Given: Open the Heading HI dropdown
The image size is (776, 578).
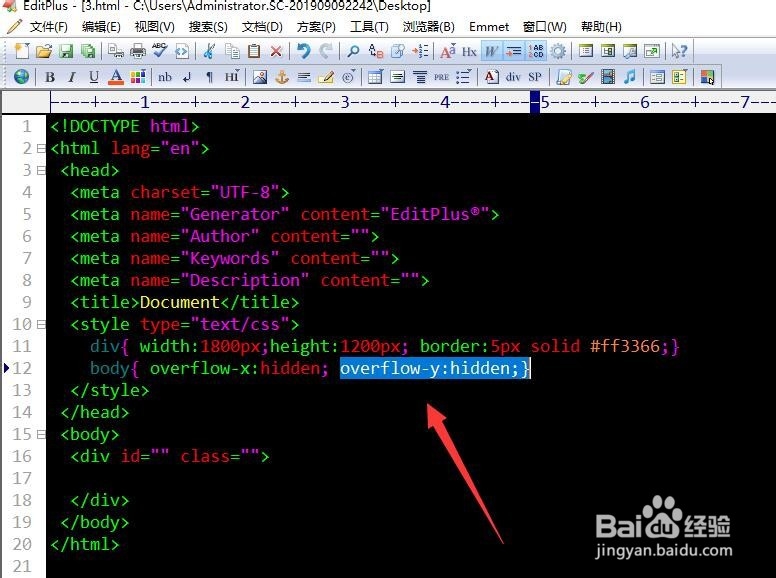Looking at the screenshot, I should tap(232, 77).
